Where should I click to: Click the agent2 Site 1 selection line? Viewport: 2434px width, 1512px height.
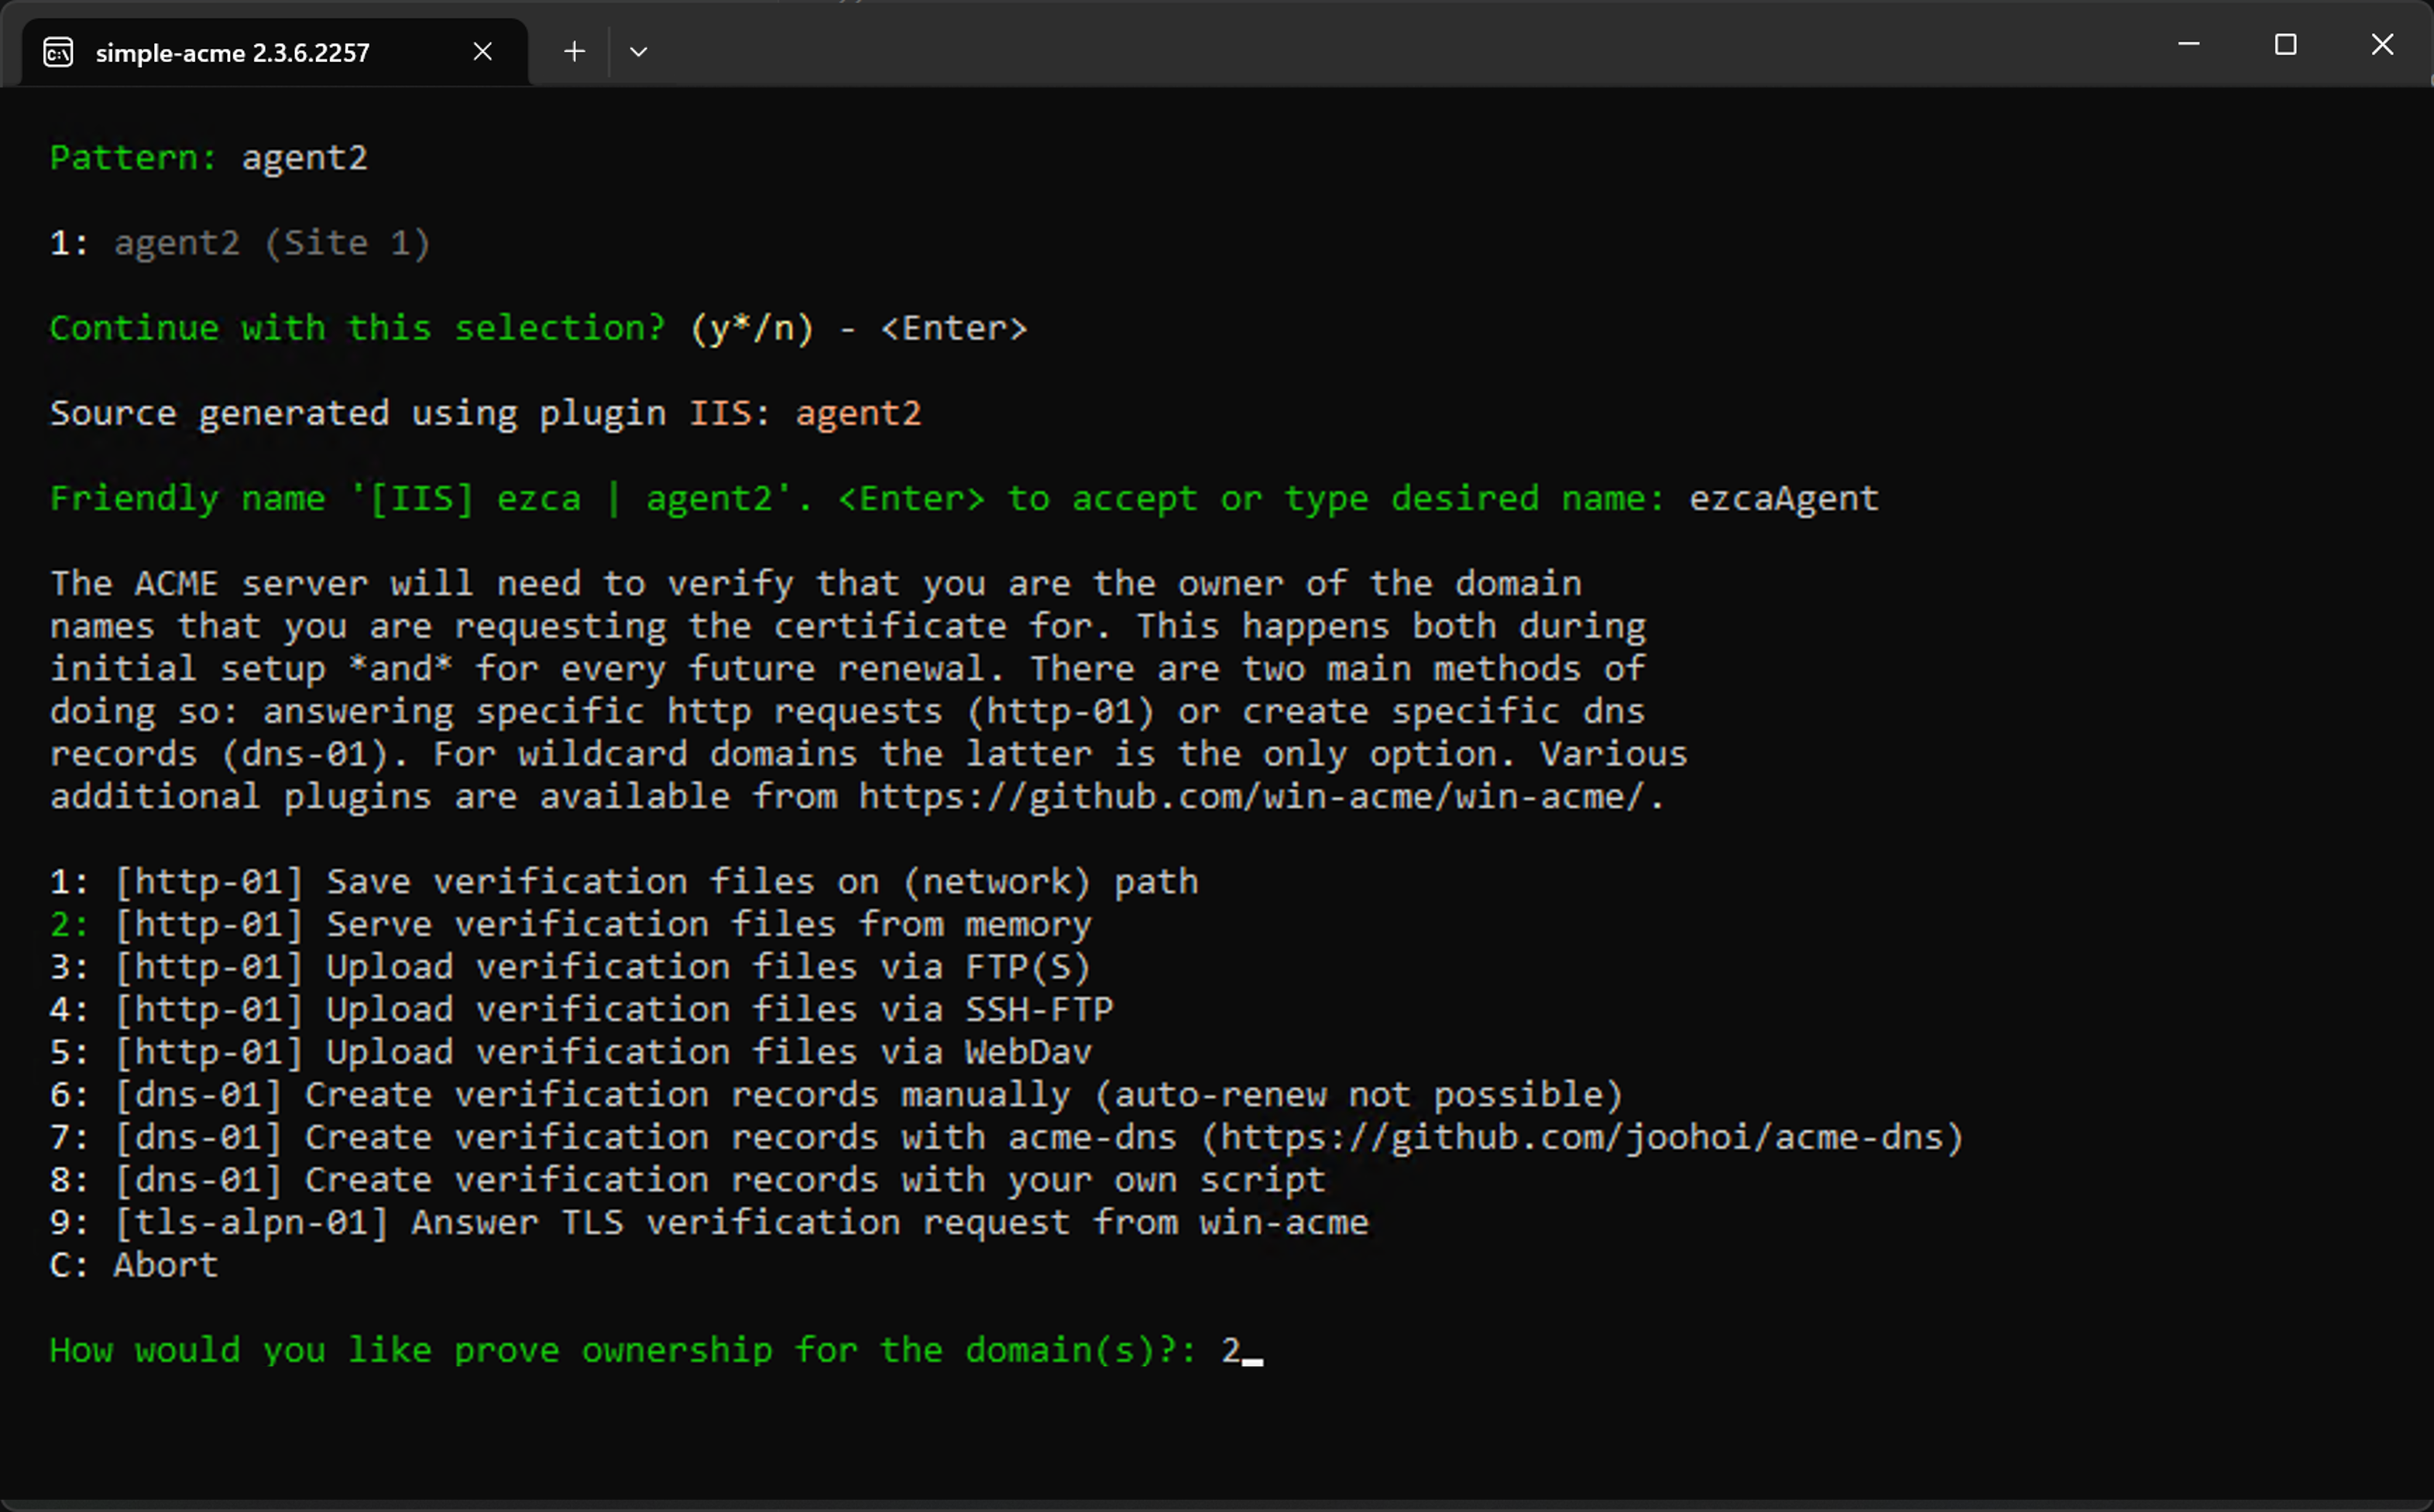pyautogui.click(x=240, y=242)
